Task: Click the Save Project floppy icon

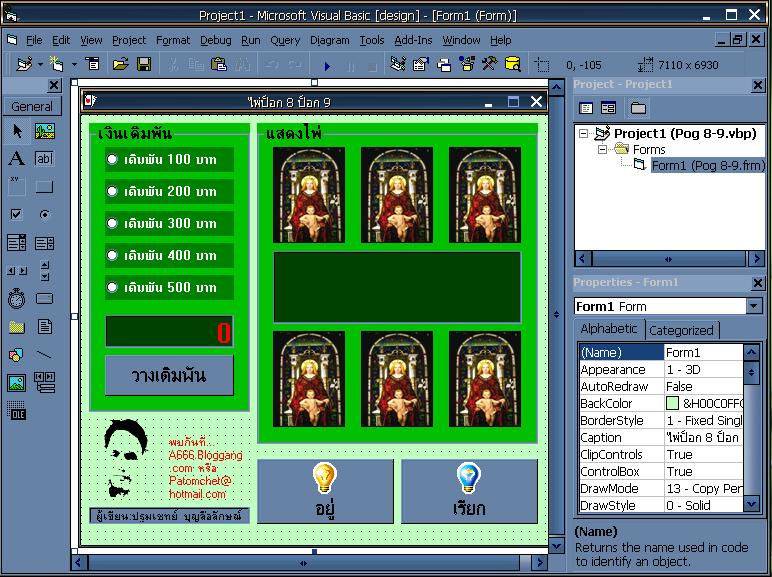Action: pos(144,64)
